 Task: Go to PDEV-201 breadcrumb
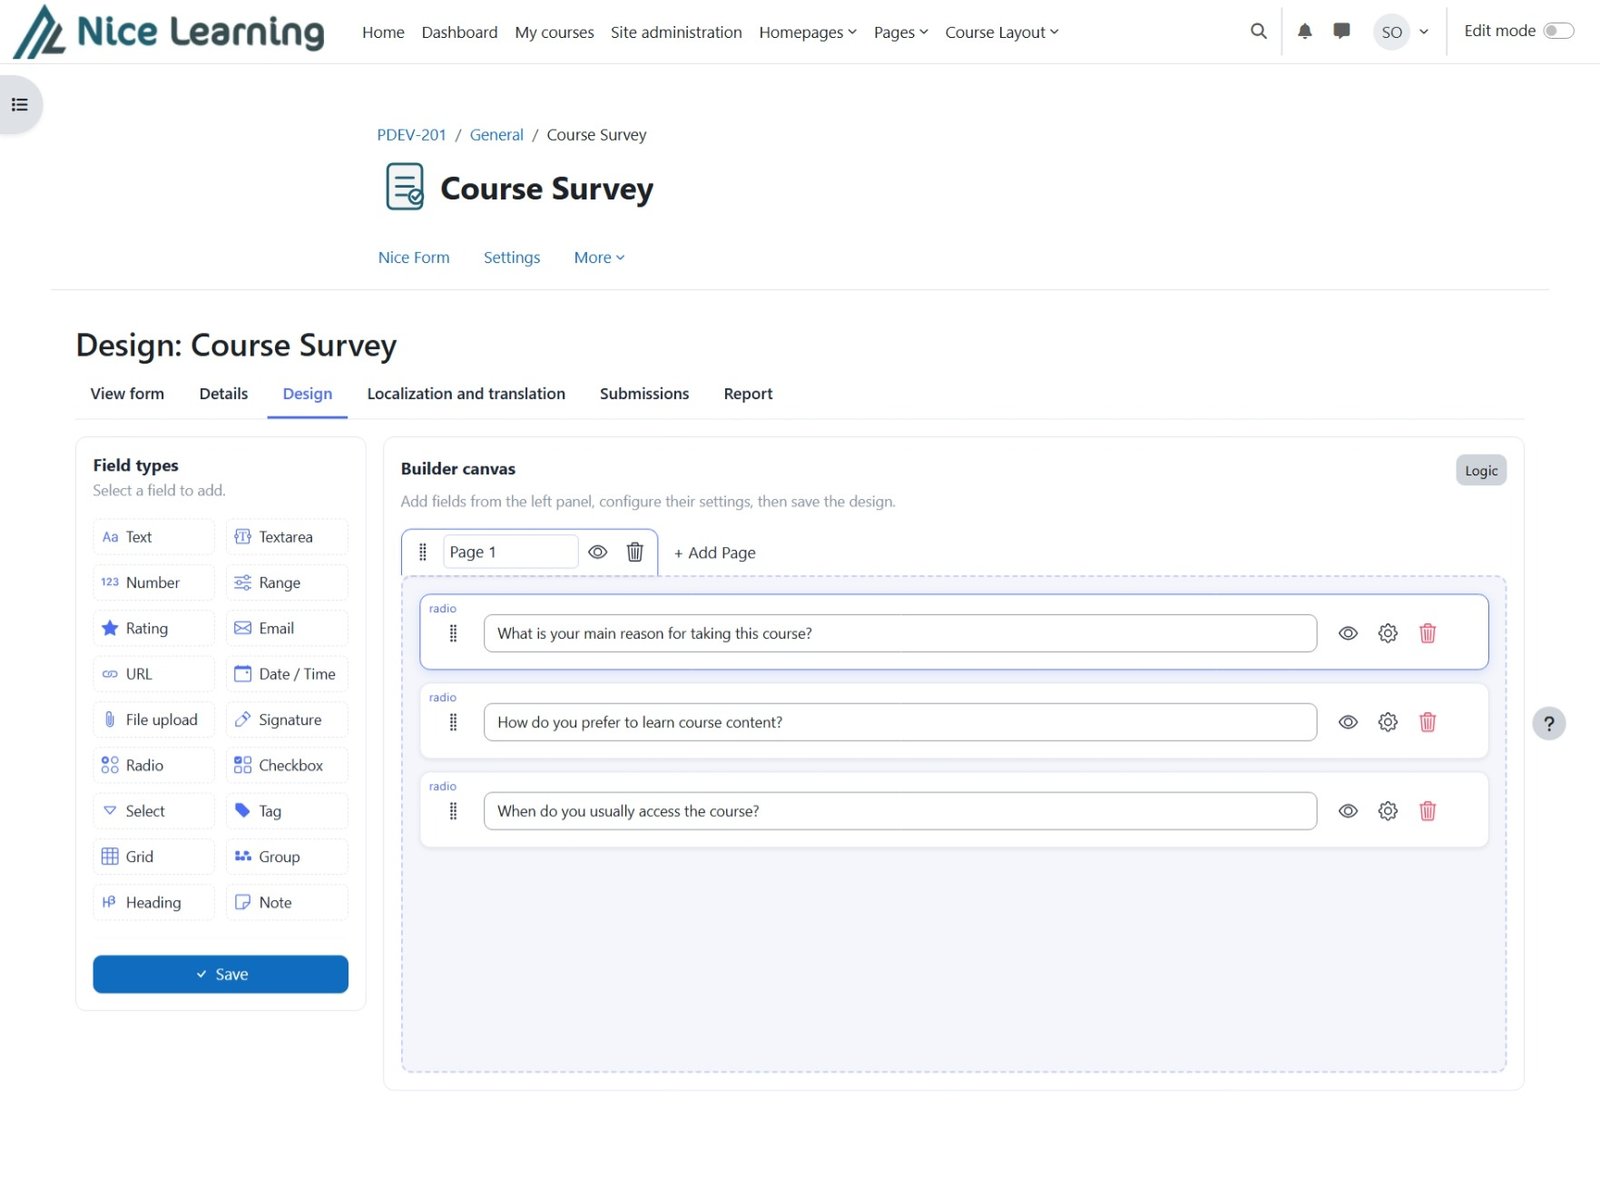click(x=411, y=134)
